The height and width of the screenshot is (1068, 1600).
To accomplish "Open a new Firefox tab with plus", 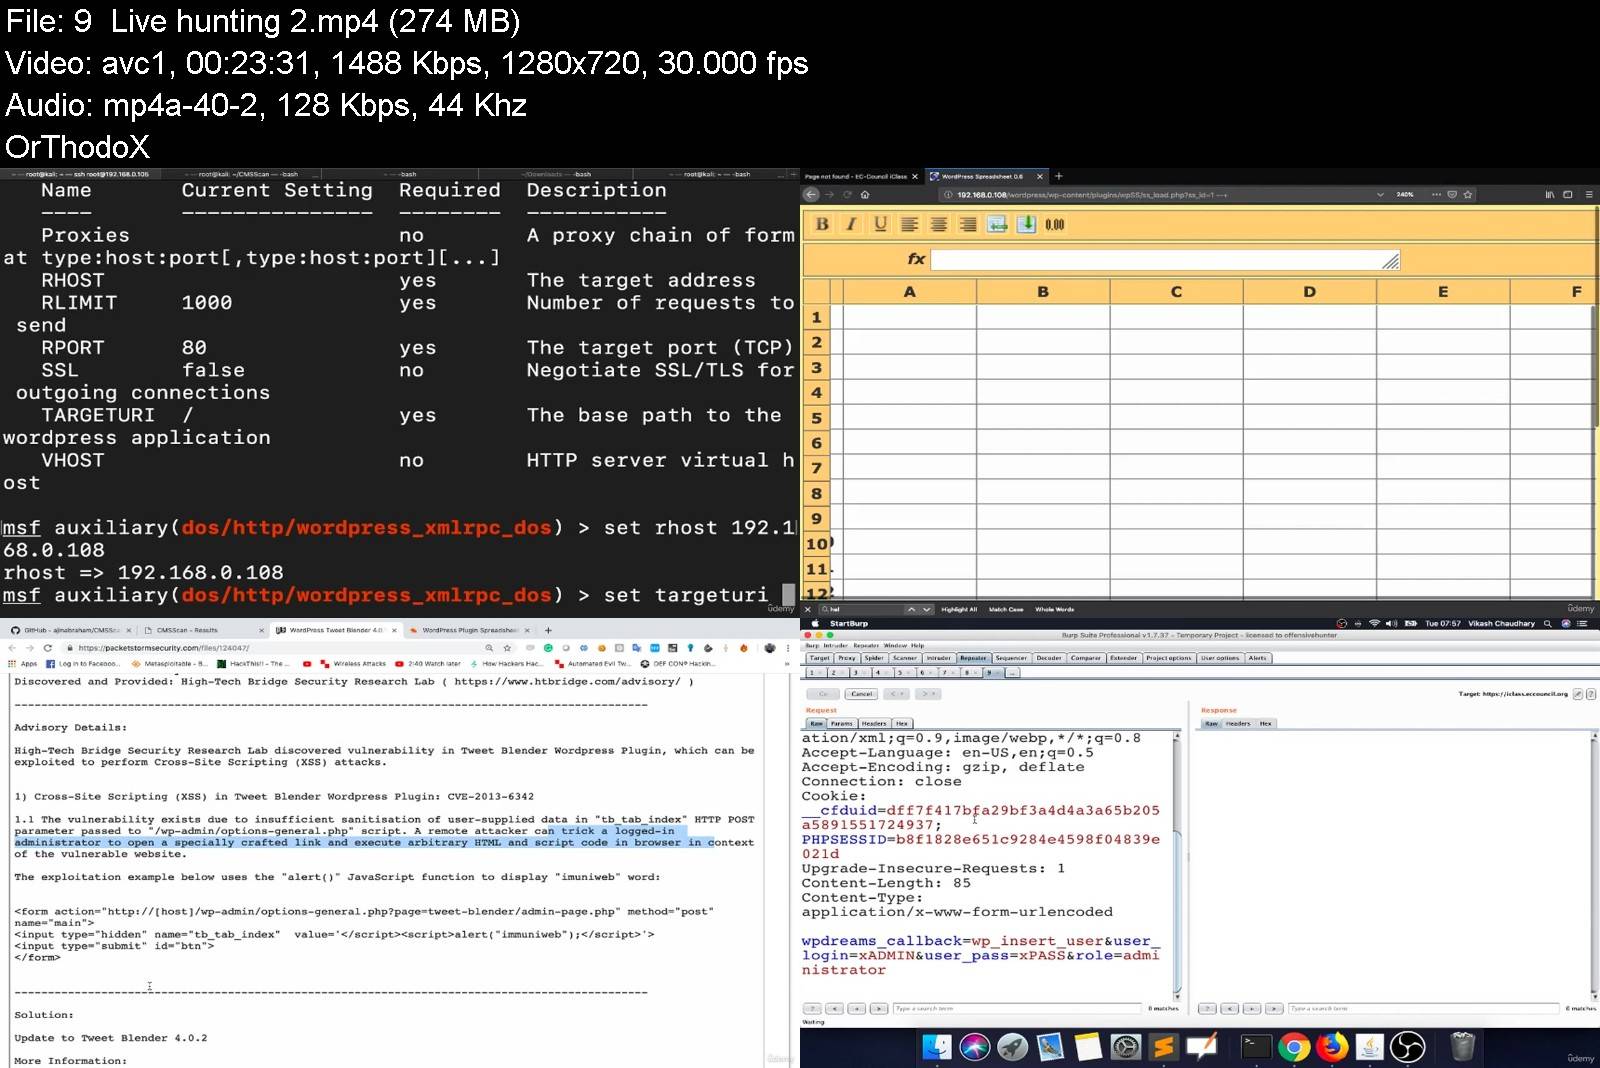I will [1059, 176].
